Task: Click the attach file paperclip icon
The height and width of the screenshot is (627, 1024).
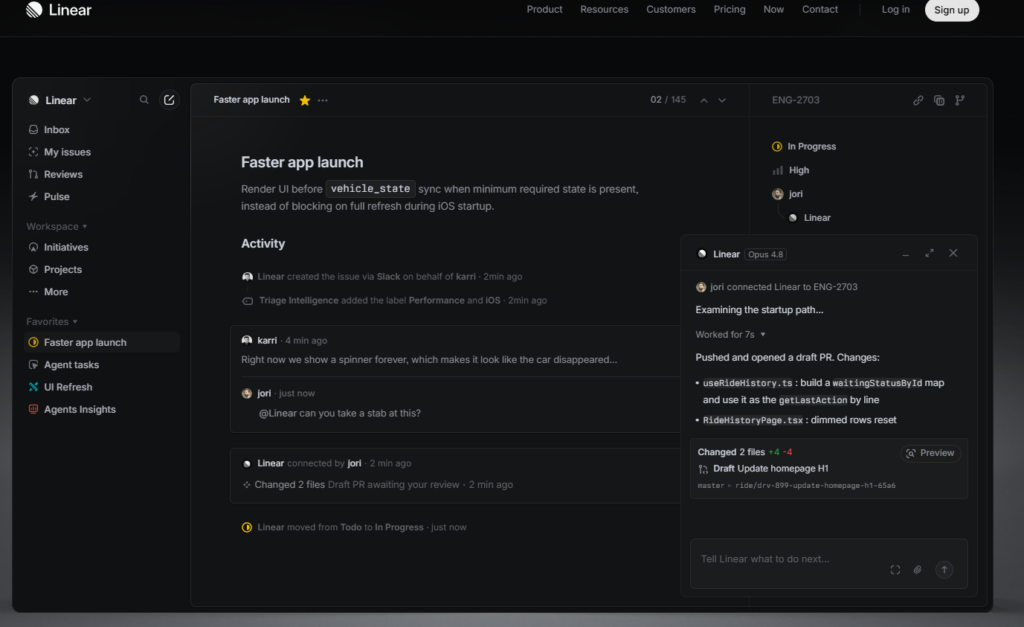Action: coord(918,570)
